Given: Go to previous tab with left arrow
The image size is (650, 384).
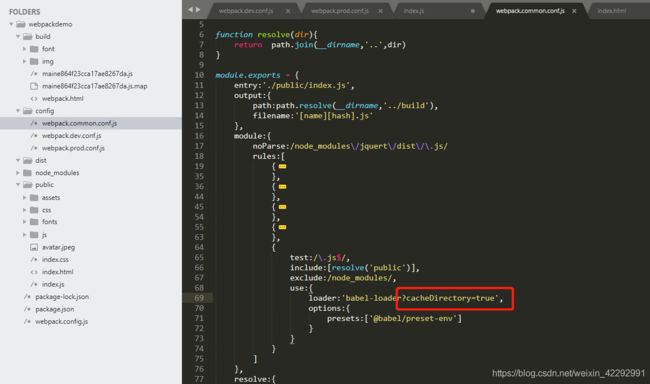Looking at the screenshot, I should pos(190,10).
